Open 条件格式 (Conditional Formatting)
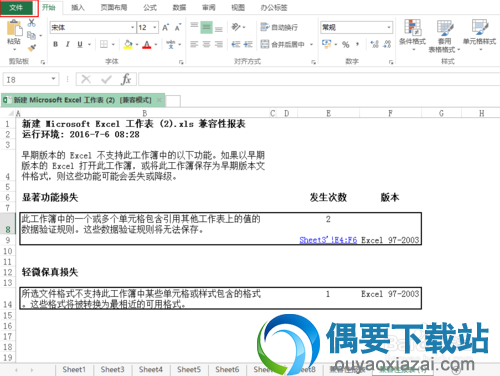The width and height of the screenshot is (500, 376). point(413,35)
